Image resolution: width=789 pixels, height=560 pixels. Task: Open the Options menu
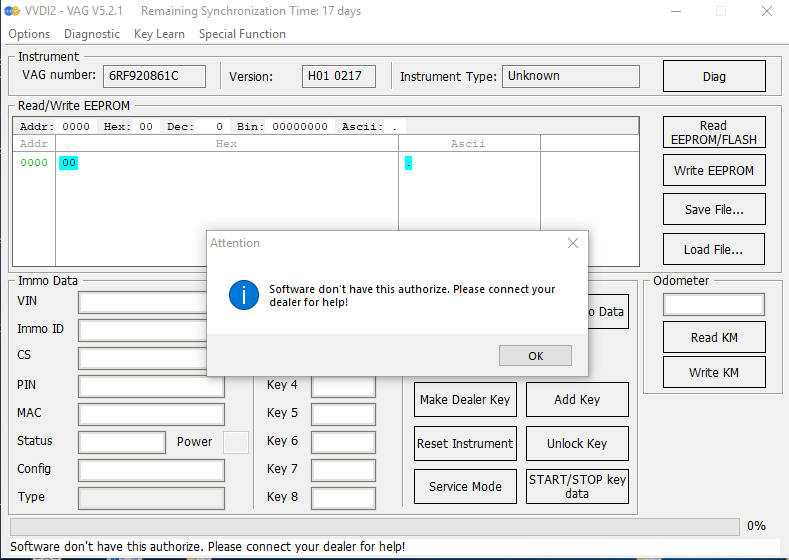[29, 34]
